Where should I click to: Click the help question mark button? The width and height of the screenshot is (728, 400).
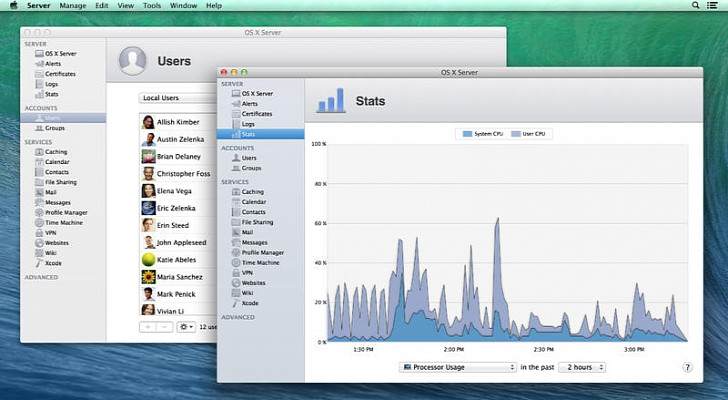688,367
